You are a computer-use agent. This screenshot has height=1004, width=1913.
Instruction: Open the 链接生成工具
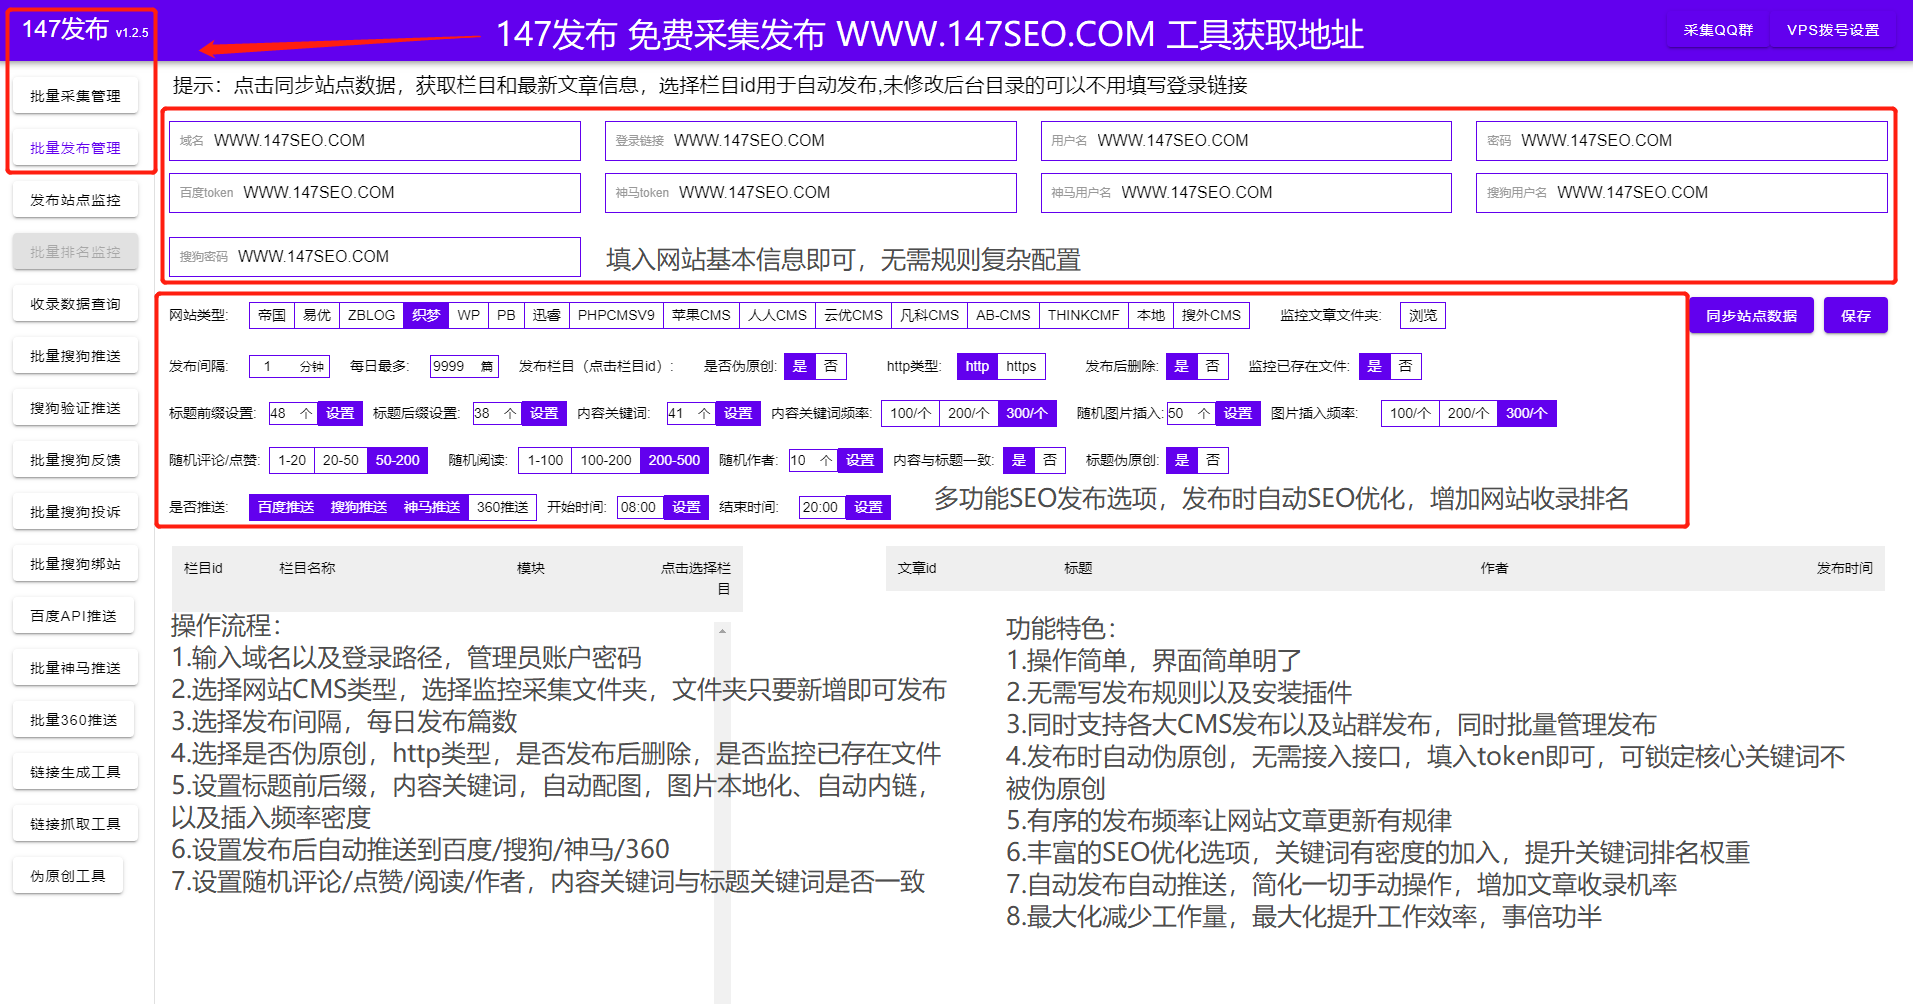tap(74, 771)
